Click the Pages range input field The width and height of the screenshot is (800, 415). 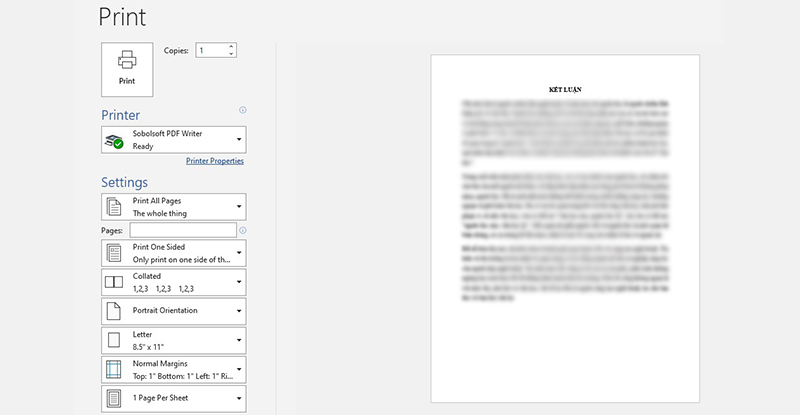(182, 230)
